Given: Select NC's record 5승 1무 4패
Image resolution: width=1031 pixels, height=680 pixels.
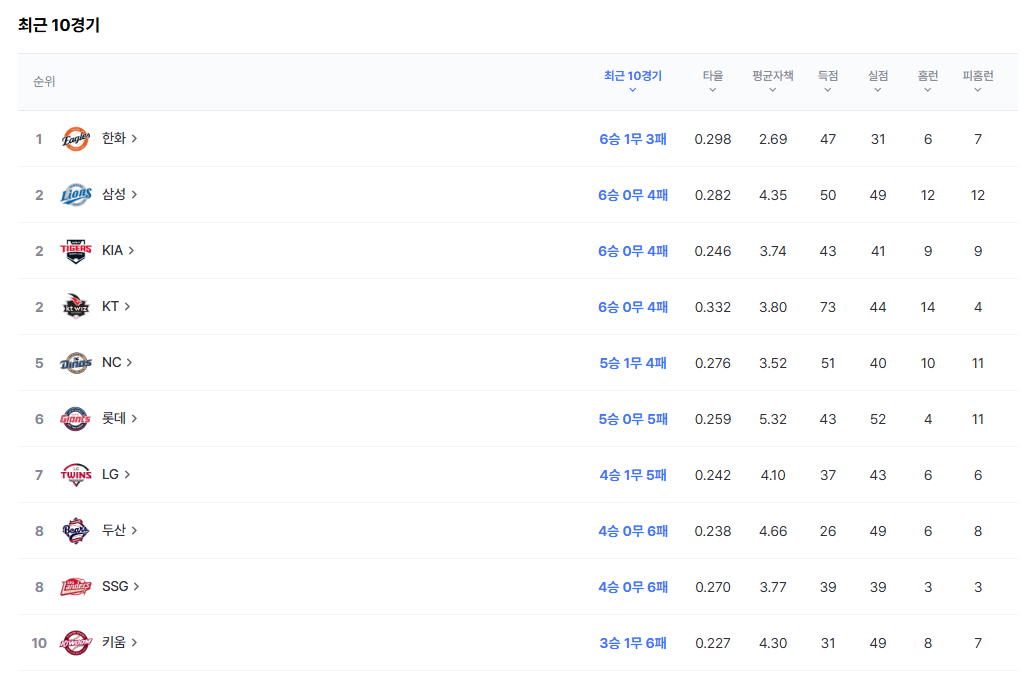Looking at the screenshot, I should [633, 362].
